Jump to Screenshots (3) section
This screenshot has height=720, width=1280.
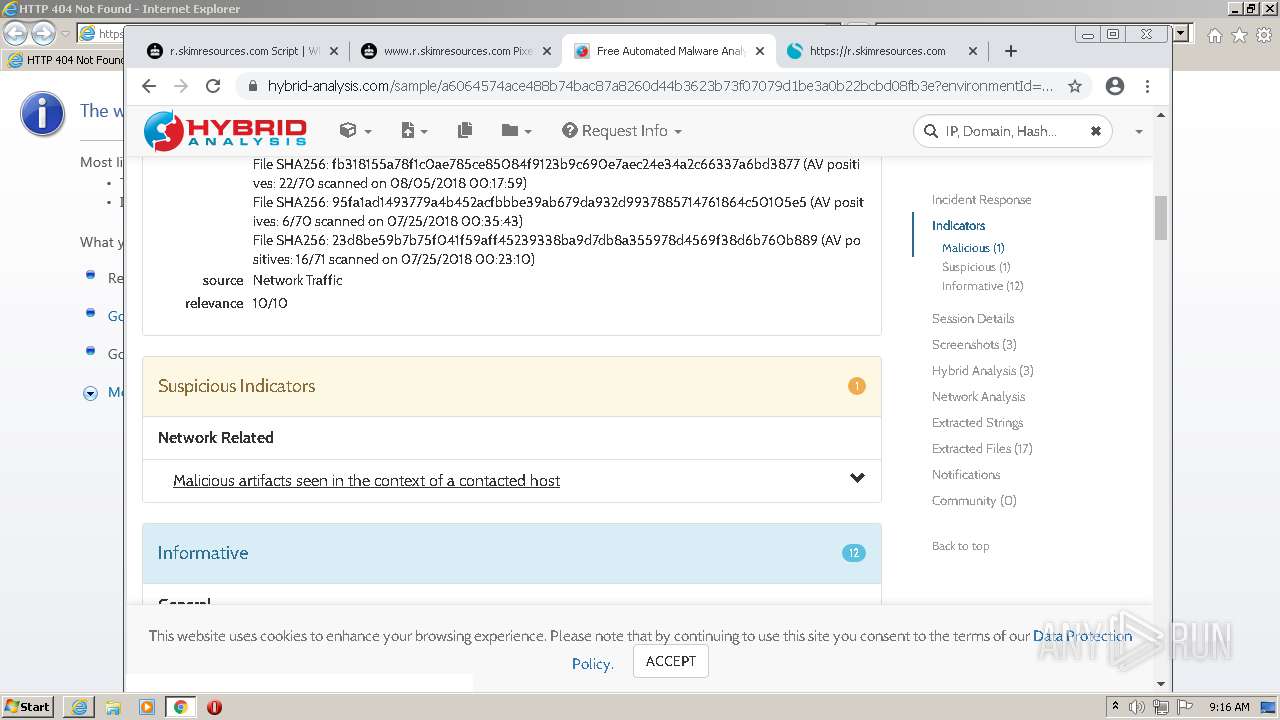click(x=974, y=345)
